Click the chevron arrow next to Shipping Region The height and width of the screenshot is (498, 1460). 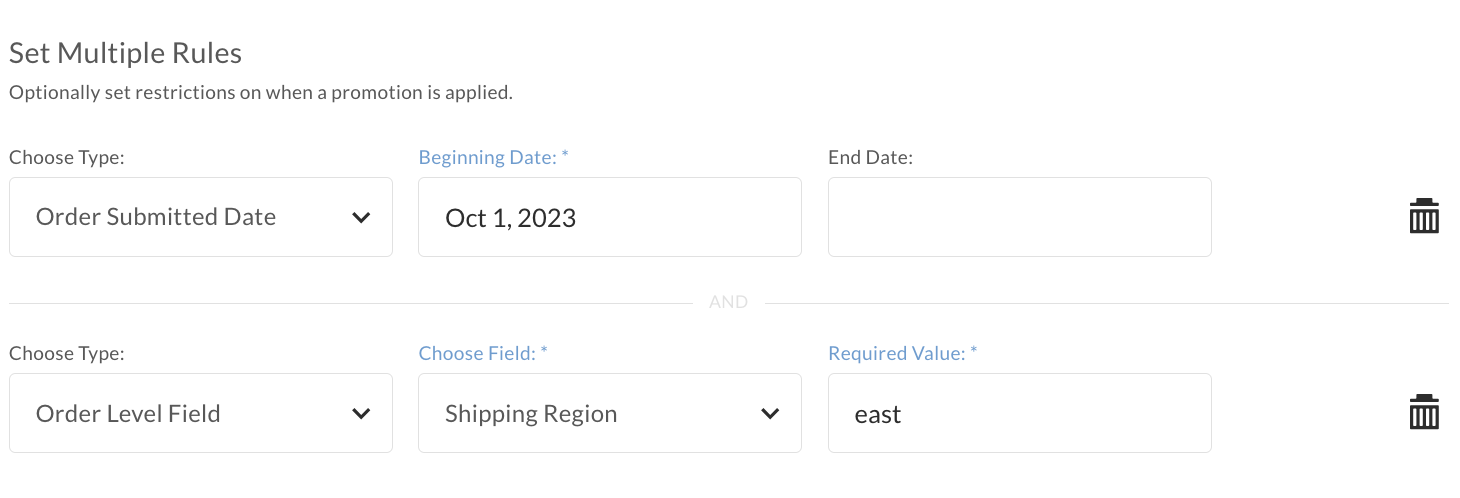[770, 414]
